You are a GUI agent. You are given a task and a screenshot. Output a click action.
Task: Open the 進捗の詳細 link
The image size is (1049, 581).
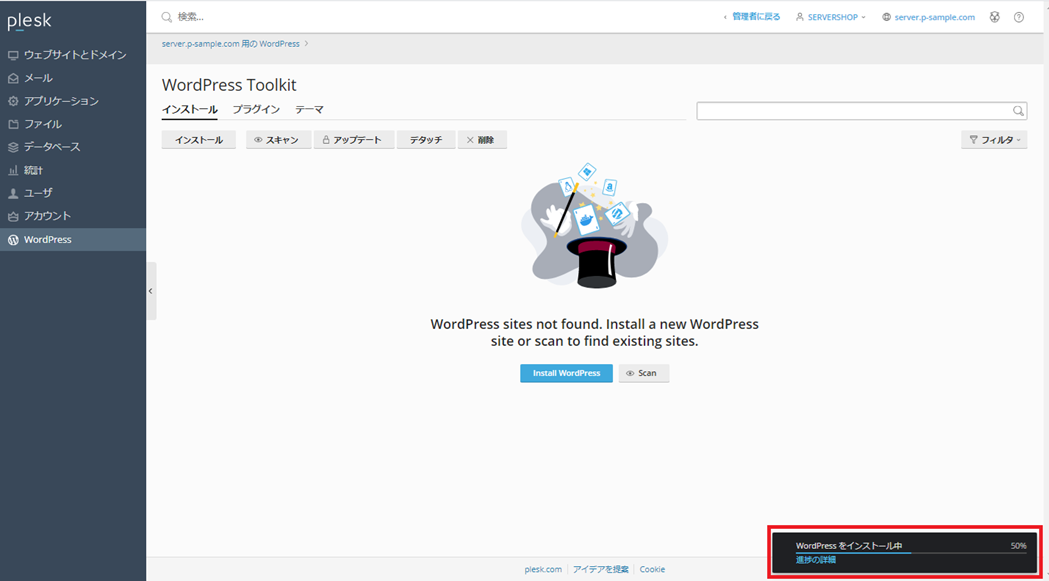click(815, 560)
